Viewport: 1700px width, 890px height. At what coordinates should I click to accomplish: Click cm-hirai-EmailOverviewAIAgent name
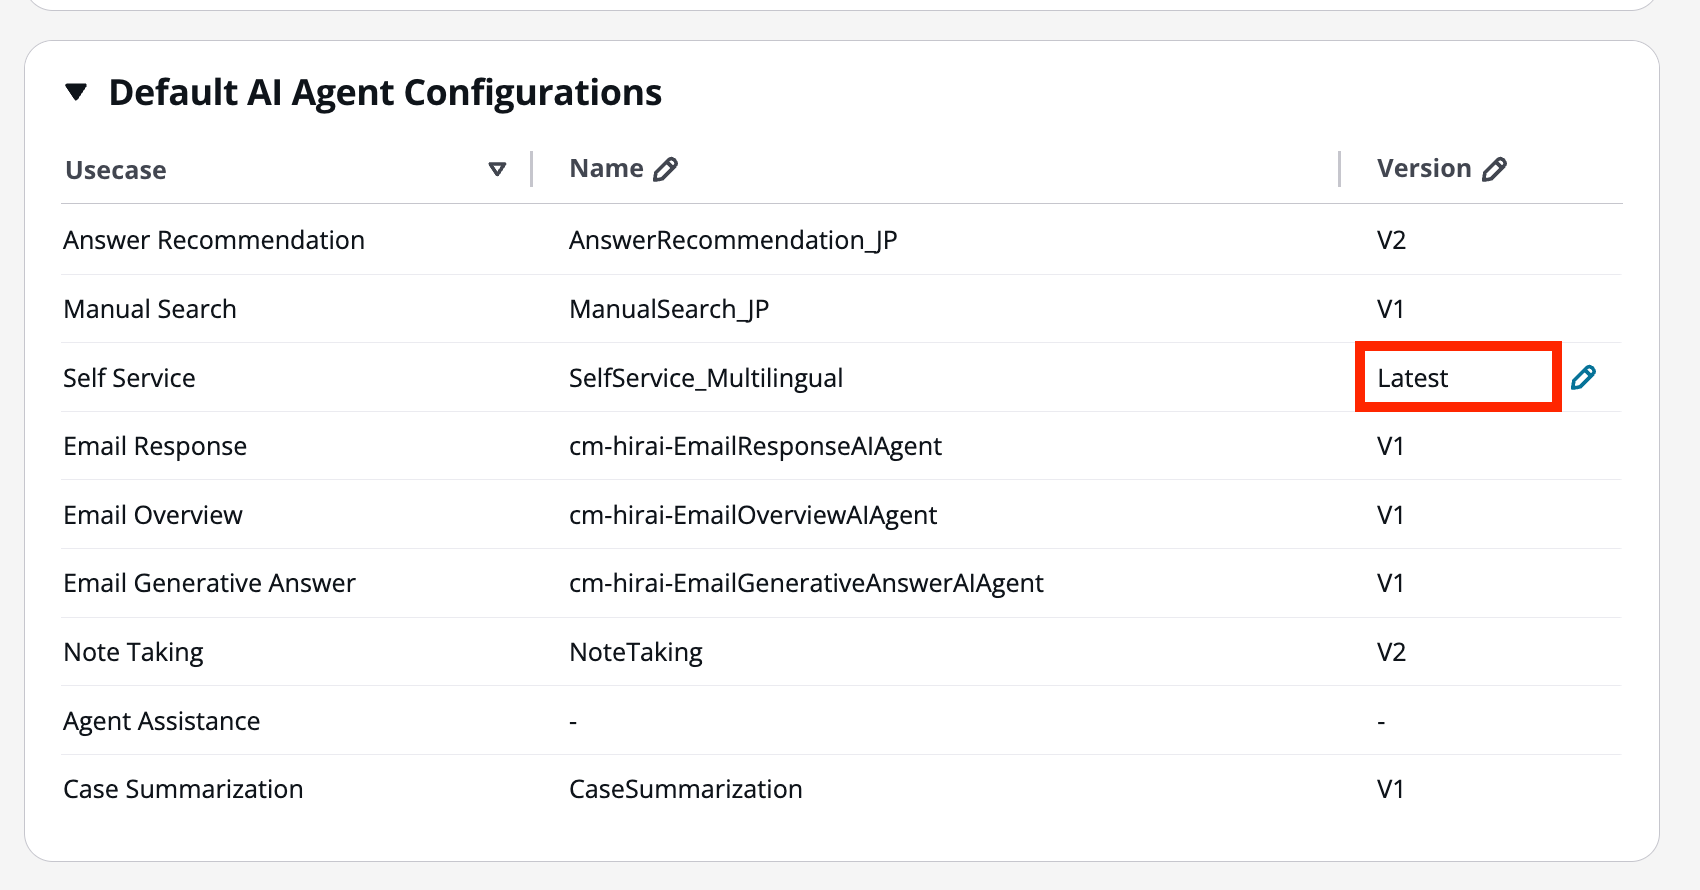[x=753, y=515]
